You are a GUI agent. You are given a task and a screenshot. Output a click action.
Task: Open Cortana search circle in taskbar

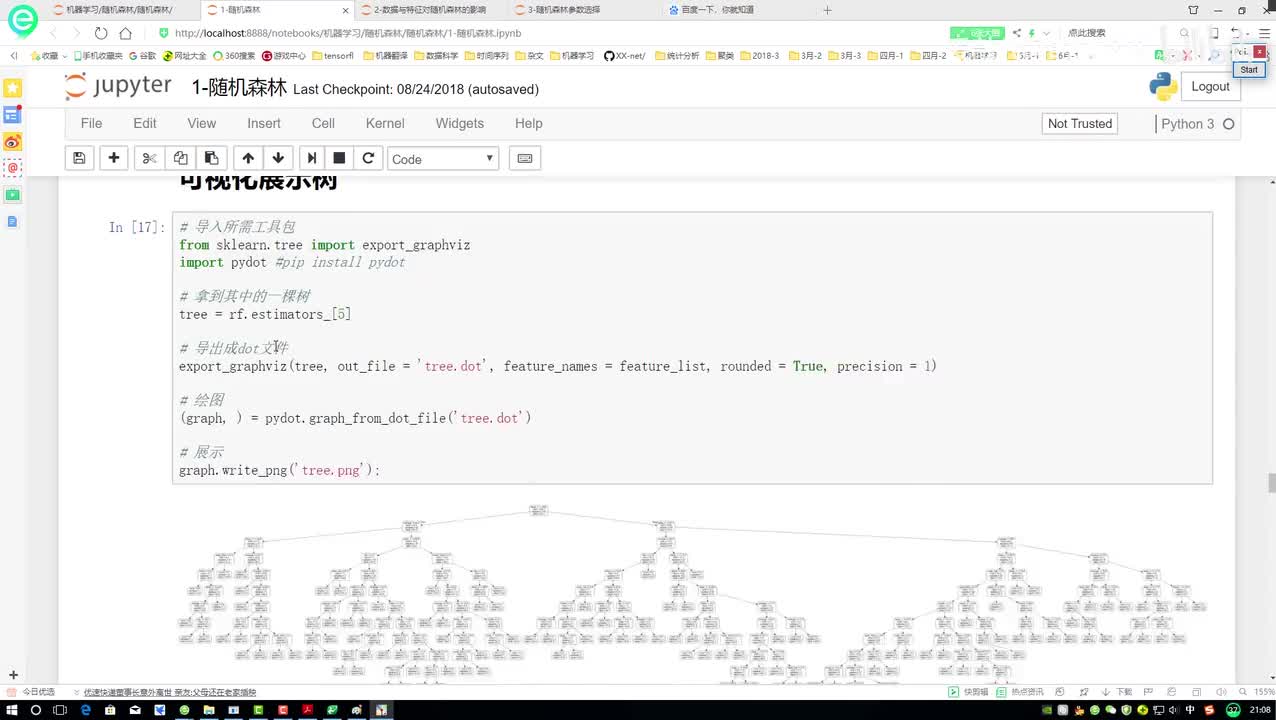coord(36,710)
